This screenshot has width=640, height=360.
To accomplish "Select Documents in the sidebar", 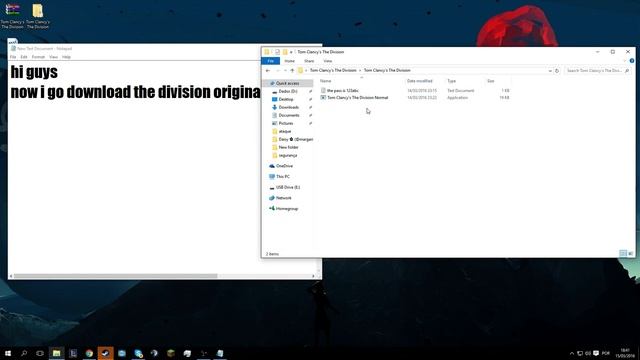I will pos(289,116).
